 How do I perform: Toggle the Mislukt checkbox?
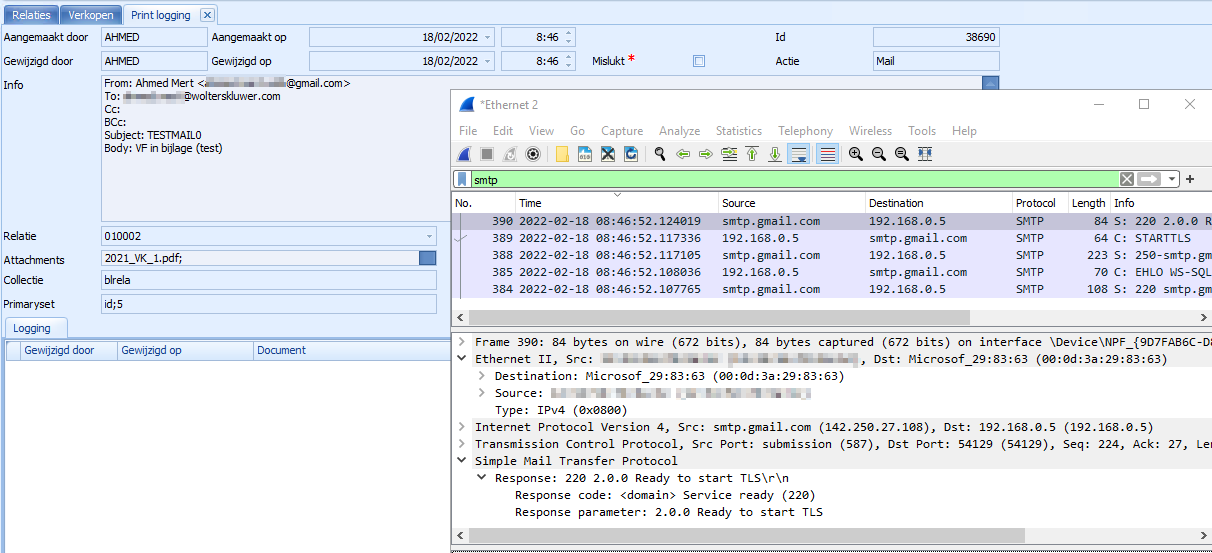click(699, 61)
